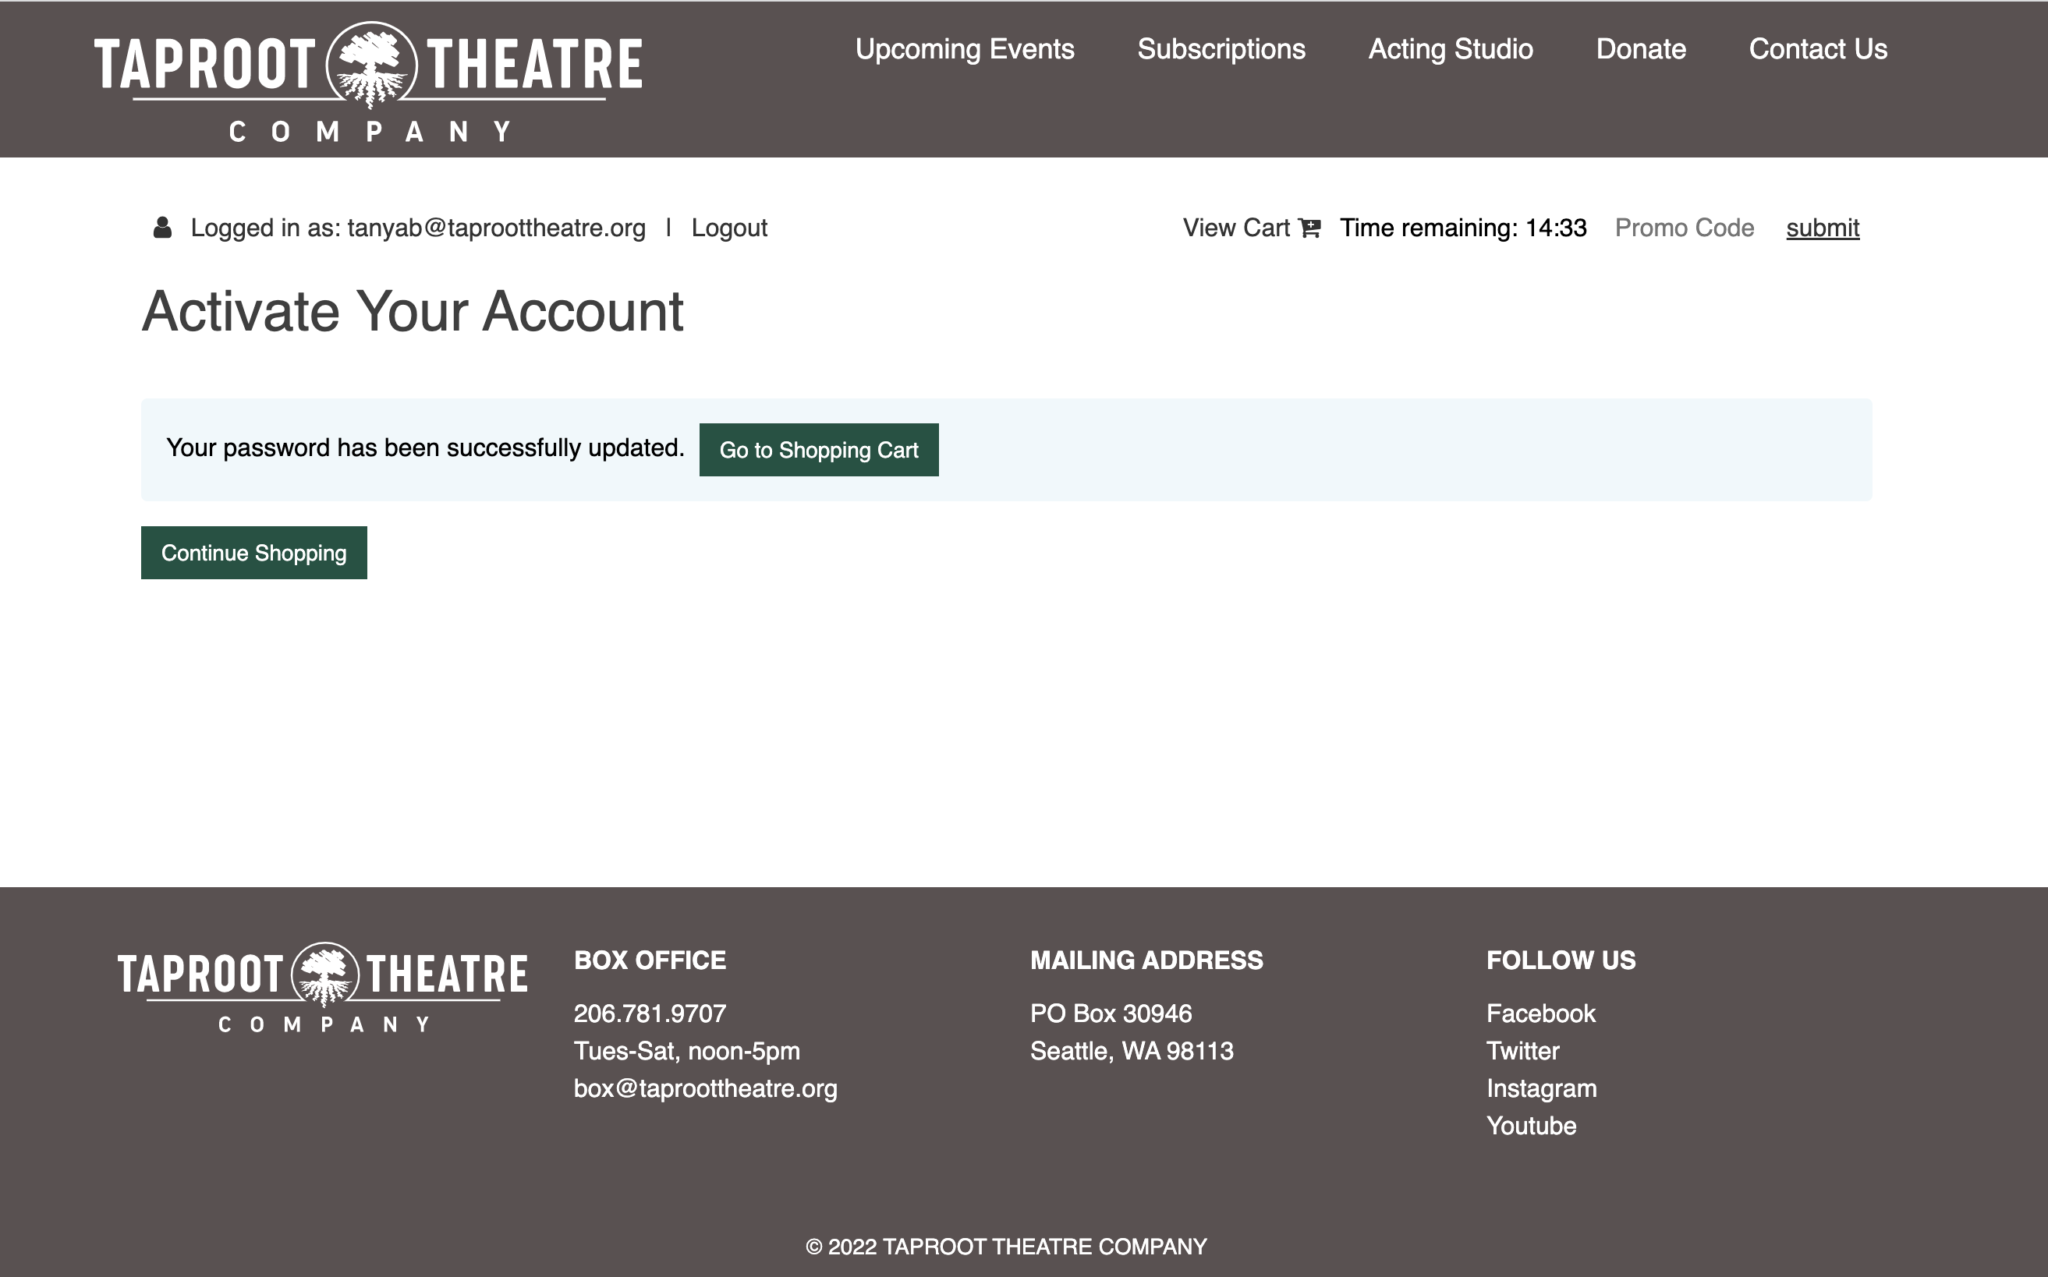Focus the Promo Code field
The image size is (2048, 1277).
coord(1687,228)
